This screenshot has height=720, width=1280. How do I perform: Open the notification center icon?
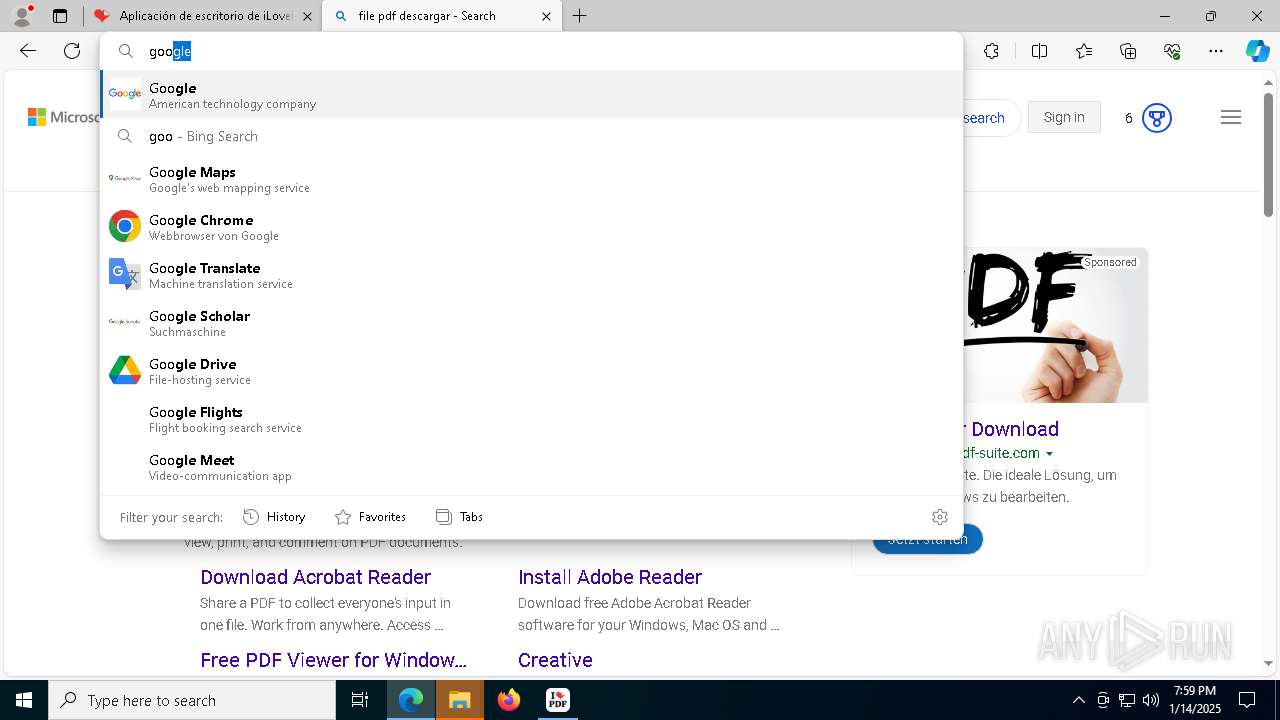pyautogui.click(x=1247, y=700)
